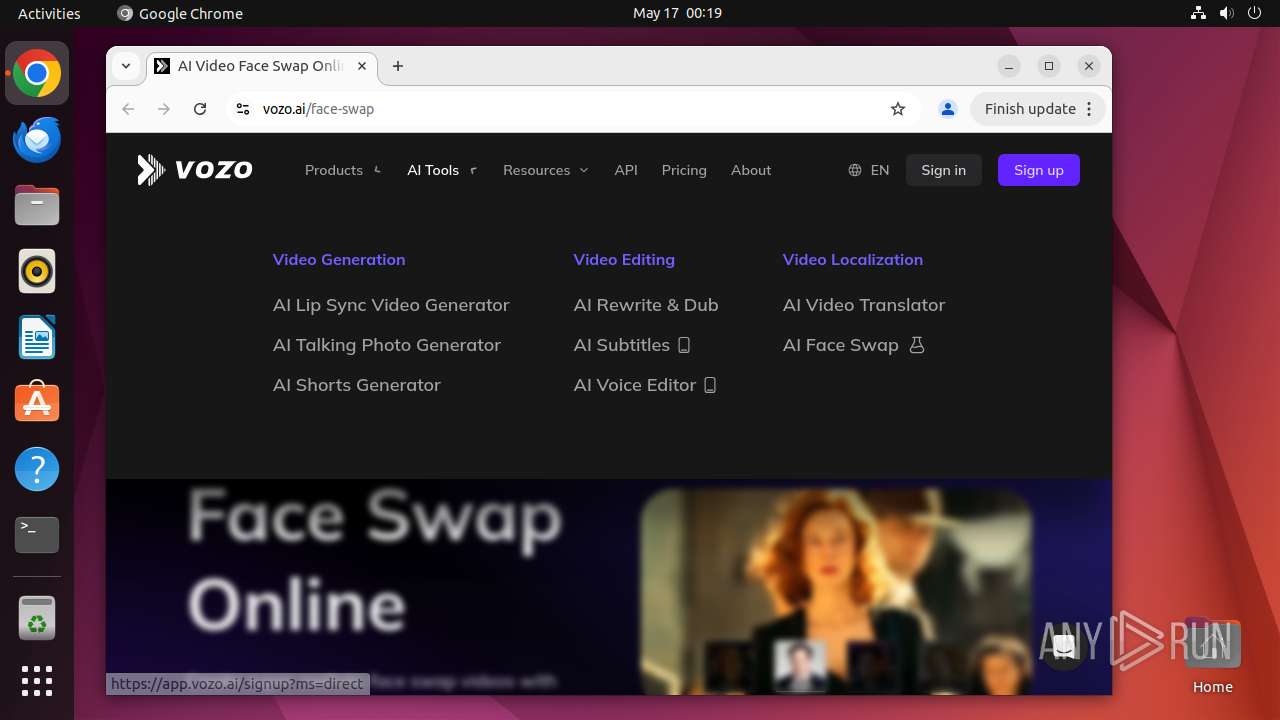This screenshot has height=720, width=1280.
Task: Open AI Shorts Generator
Action: coord(357,385)
